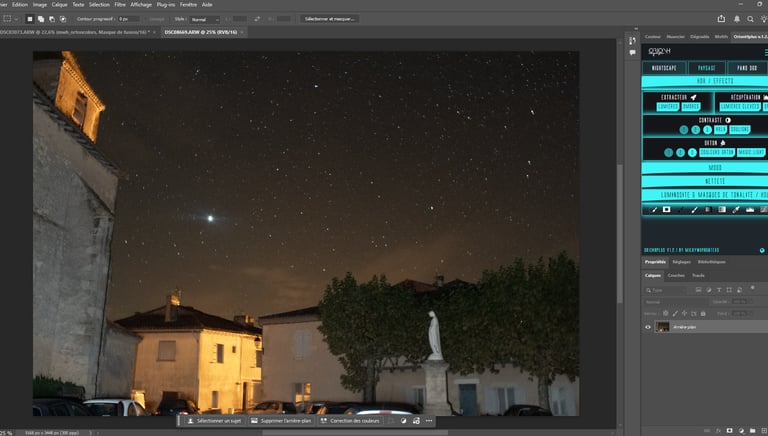Open the Comments panel icon in the side dock
Viewport: 768px width, 436px height.
pos(632,52)
